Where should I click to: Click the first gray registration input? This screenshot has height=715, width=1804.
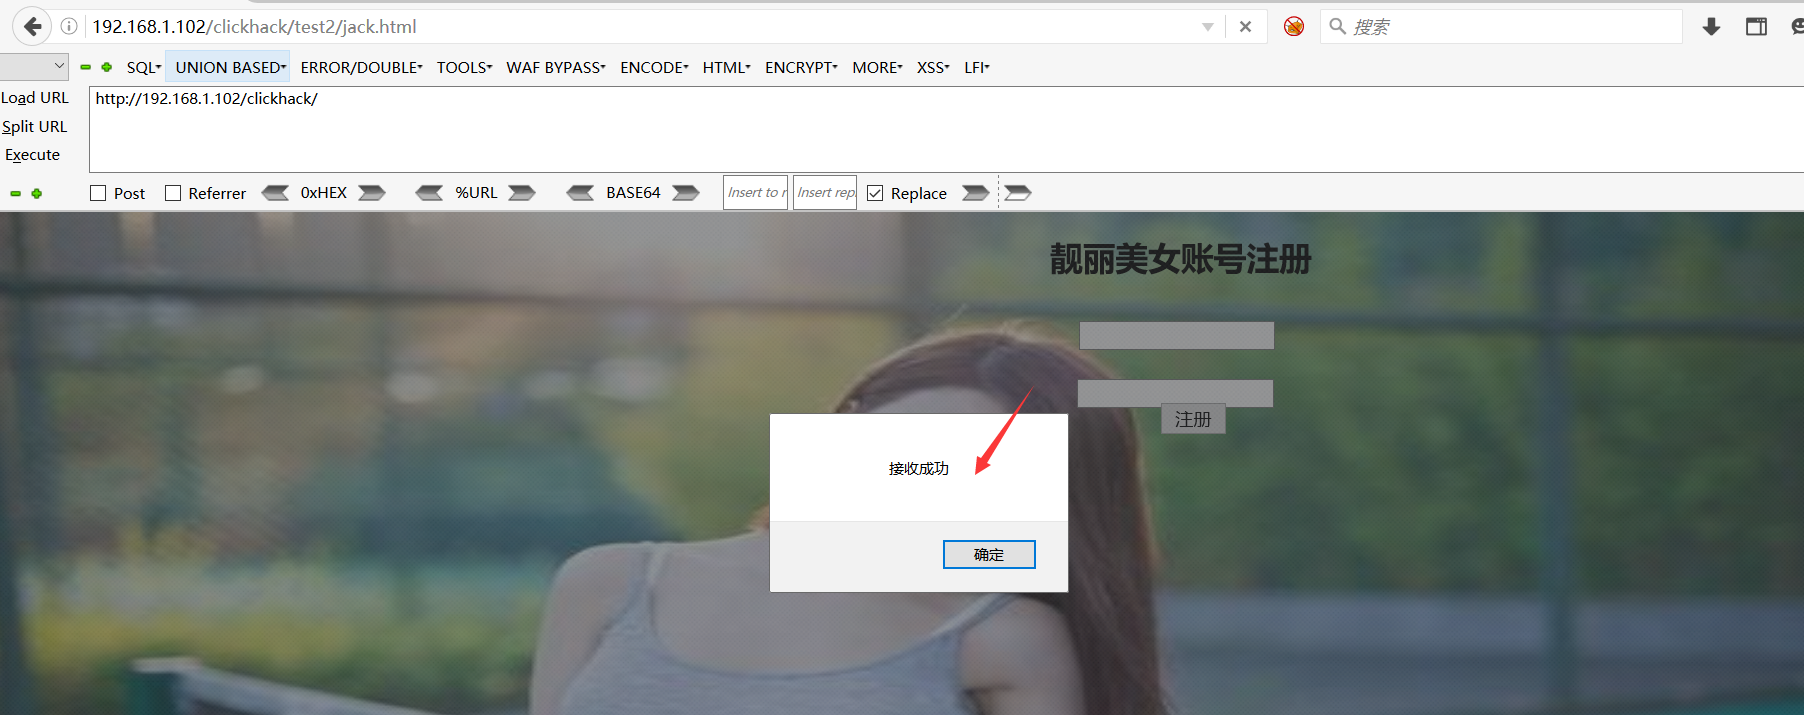pos(1177,335)
